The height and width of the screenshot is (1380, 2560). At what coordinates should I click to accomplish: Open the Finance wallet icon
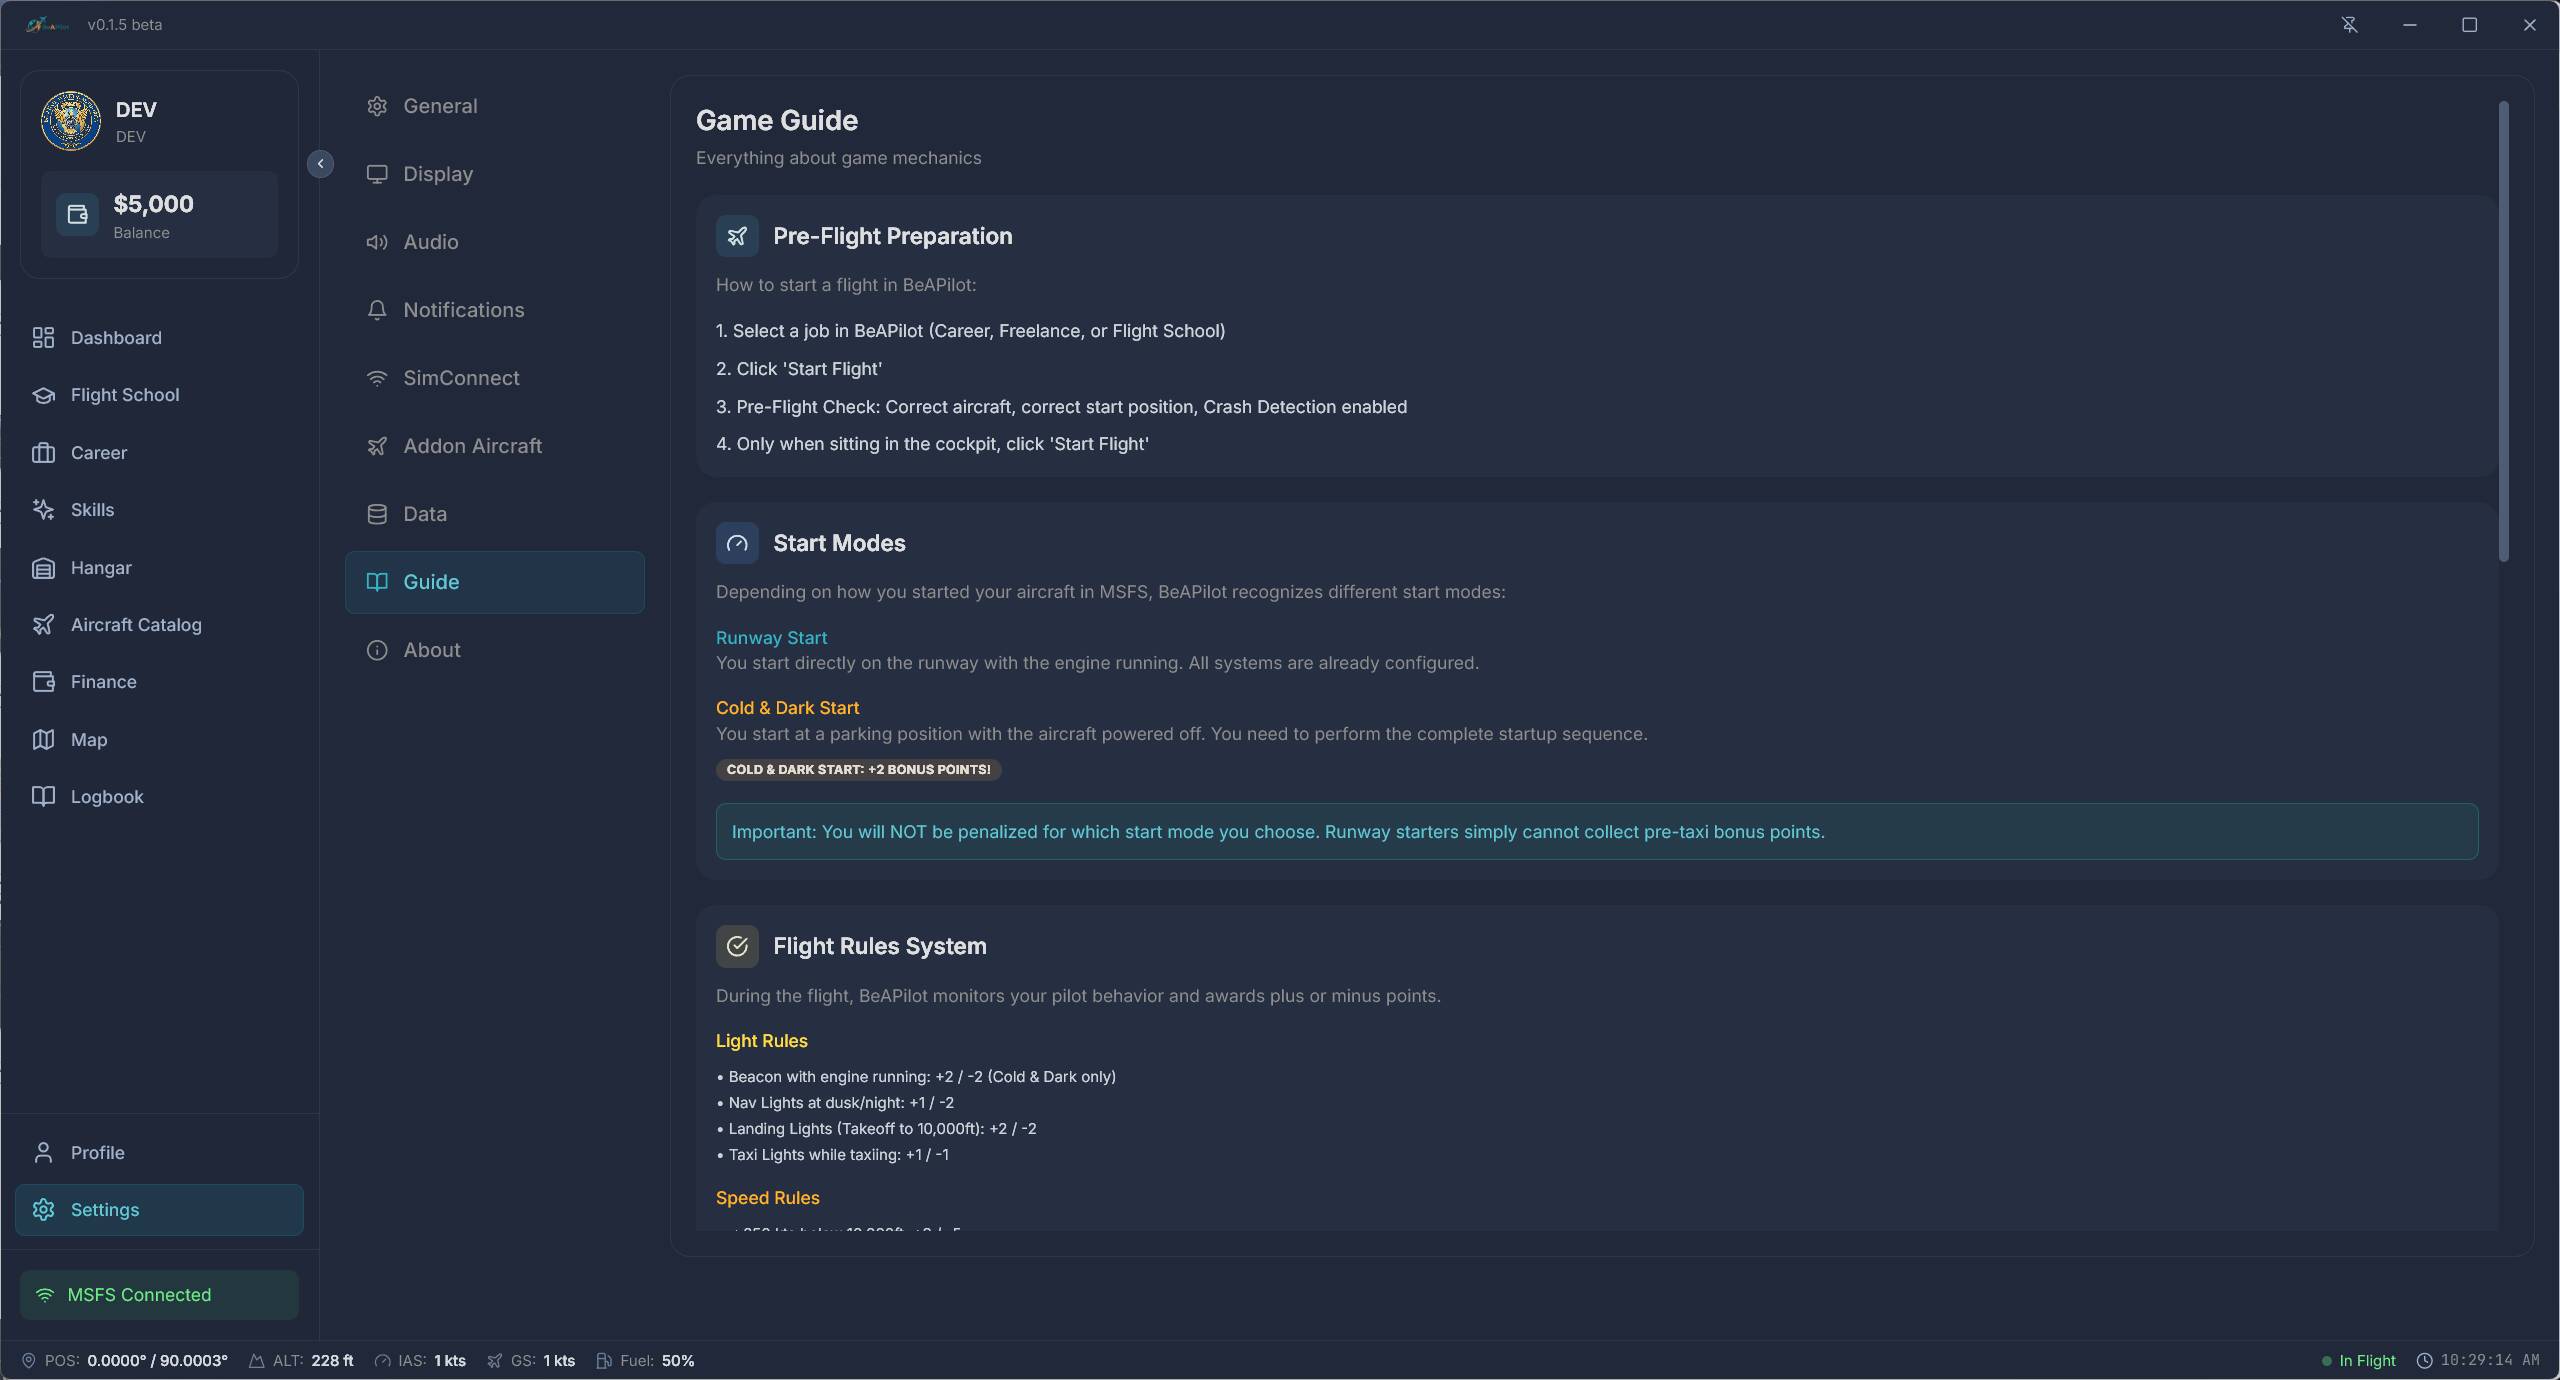tap(43, 682)
